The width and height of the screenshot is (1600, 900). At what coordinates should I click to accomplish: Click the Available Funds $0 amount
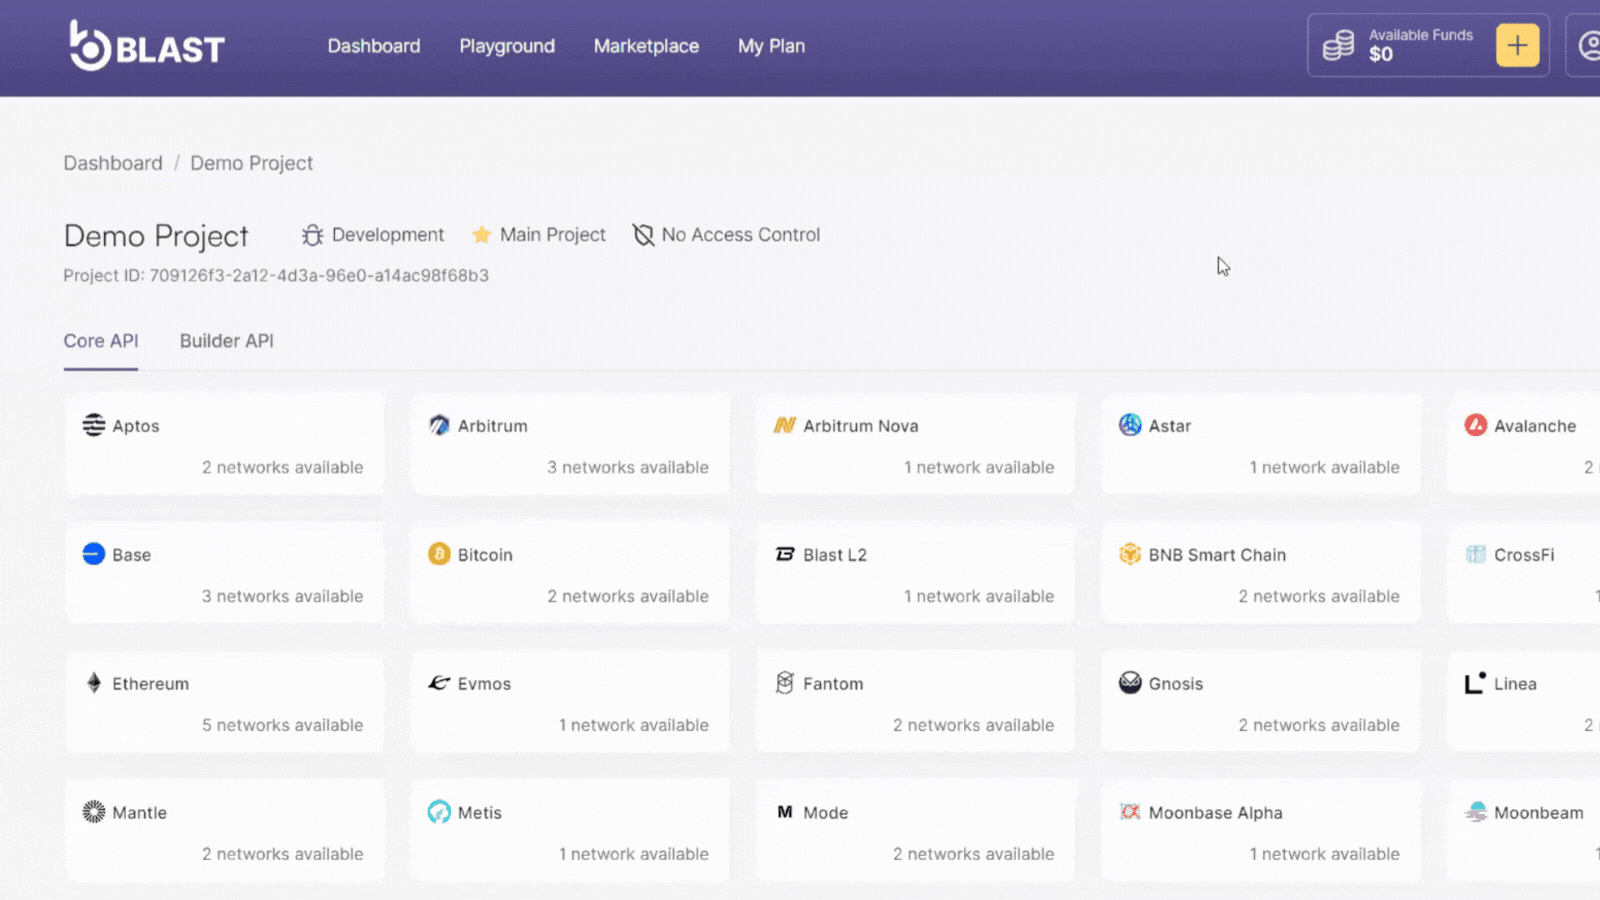click(1381, 55)
